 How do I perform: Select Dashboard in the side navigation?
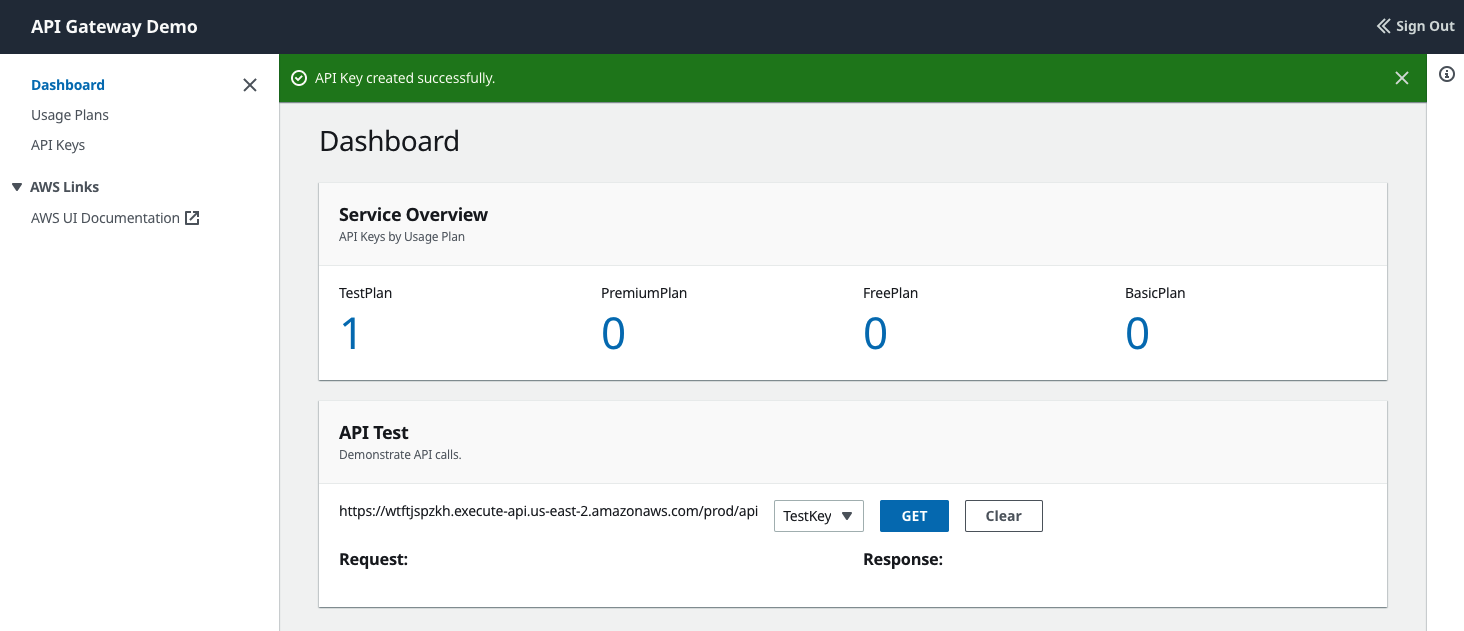[x=68, y=85]
